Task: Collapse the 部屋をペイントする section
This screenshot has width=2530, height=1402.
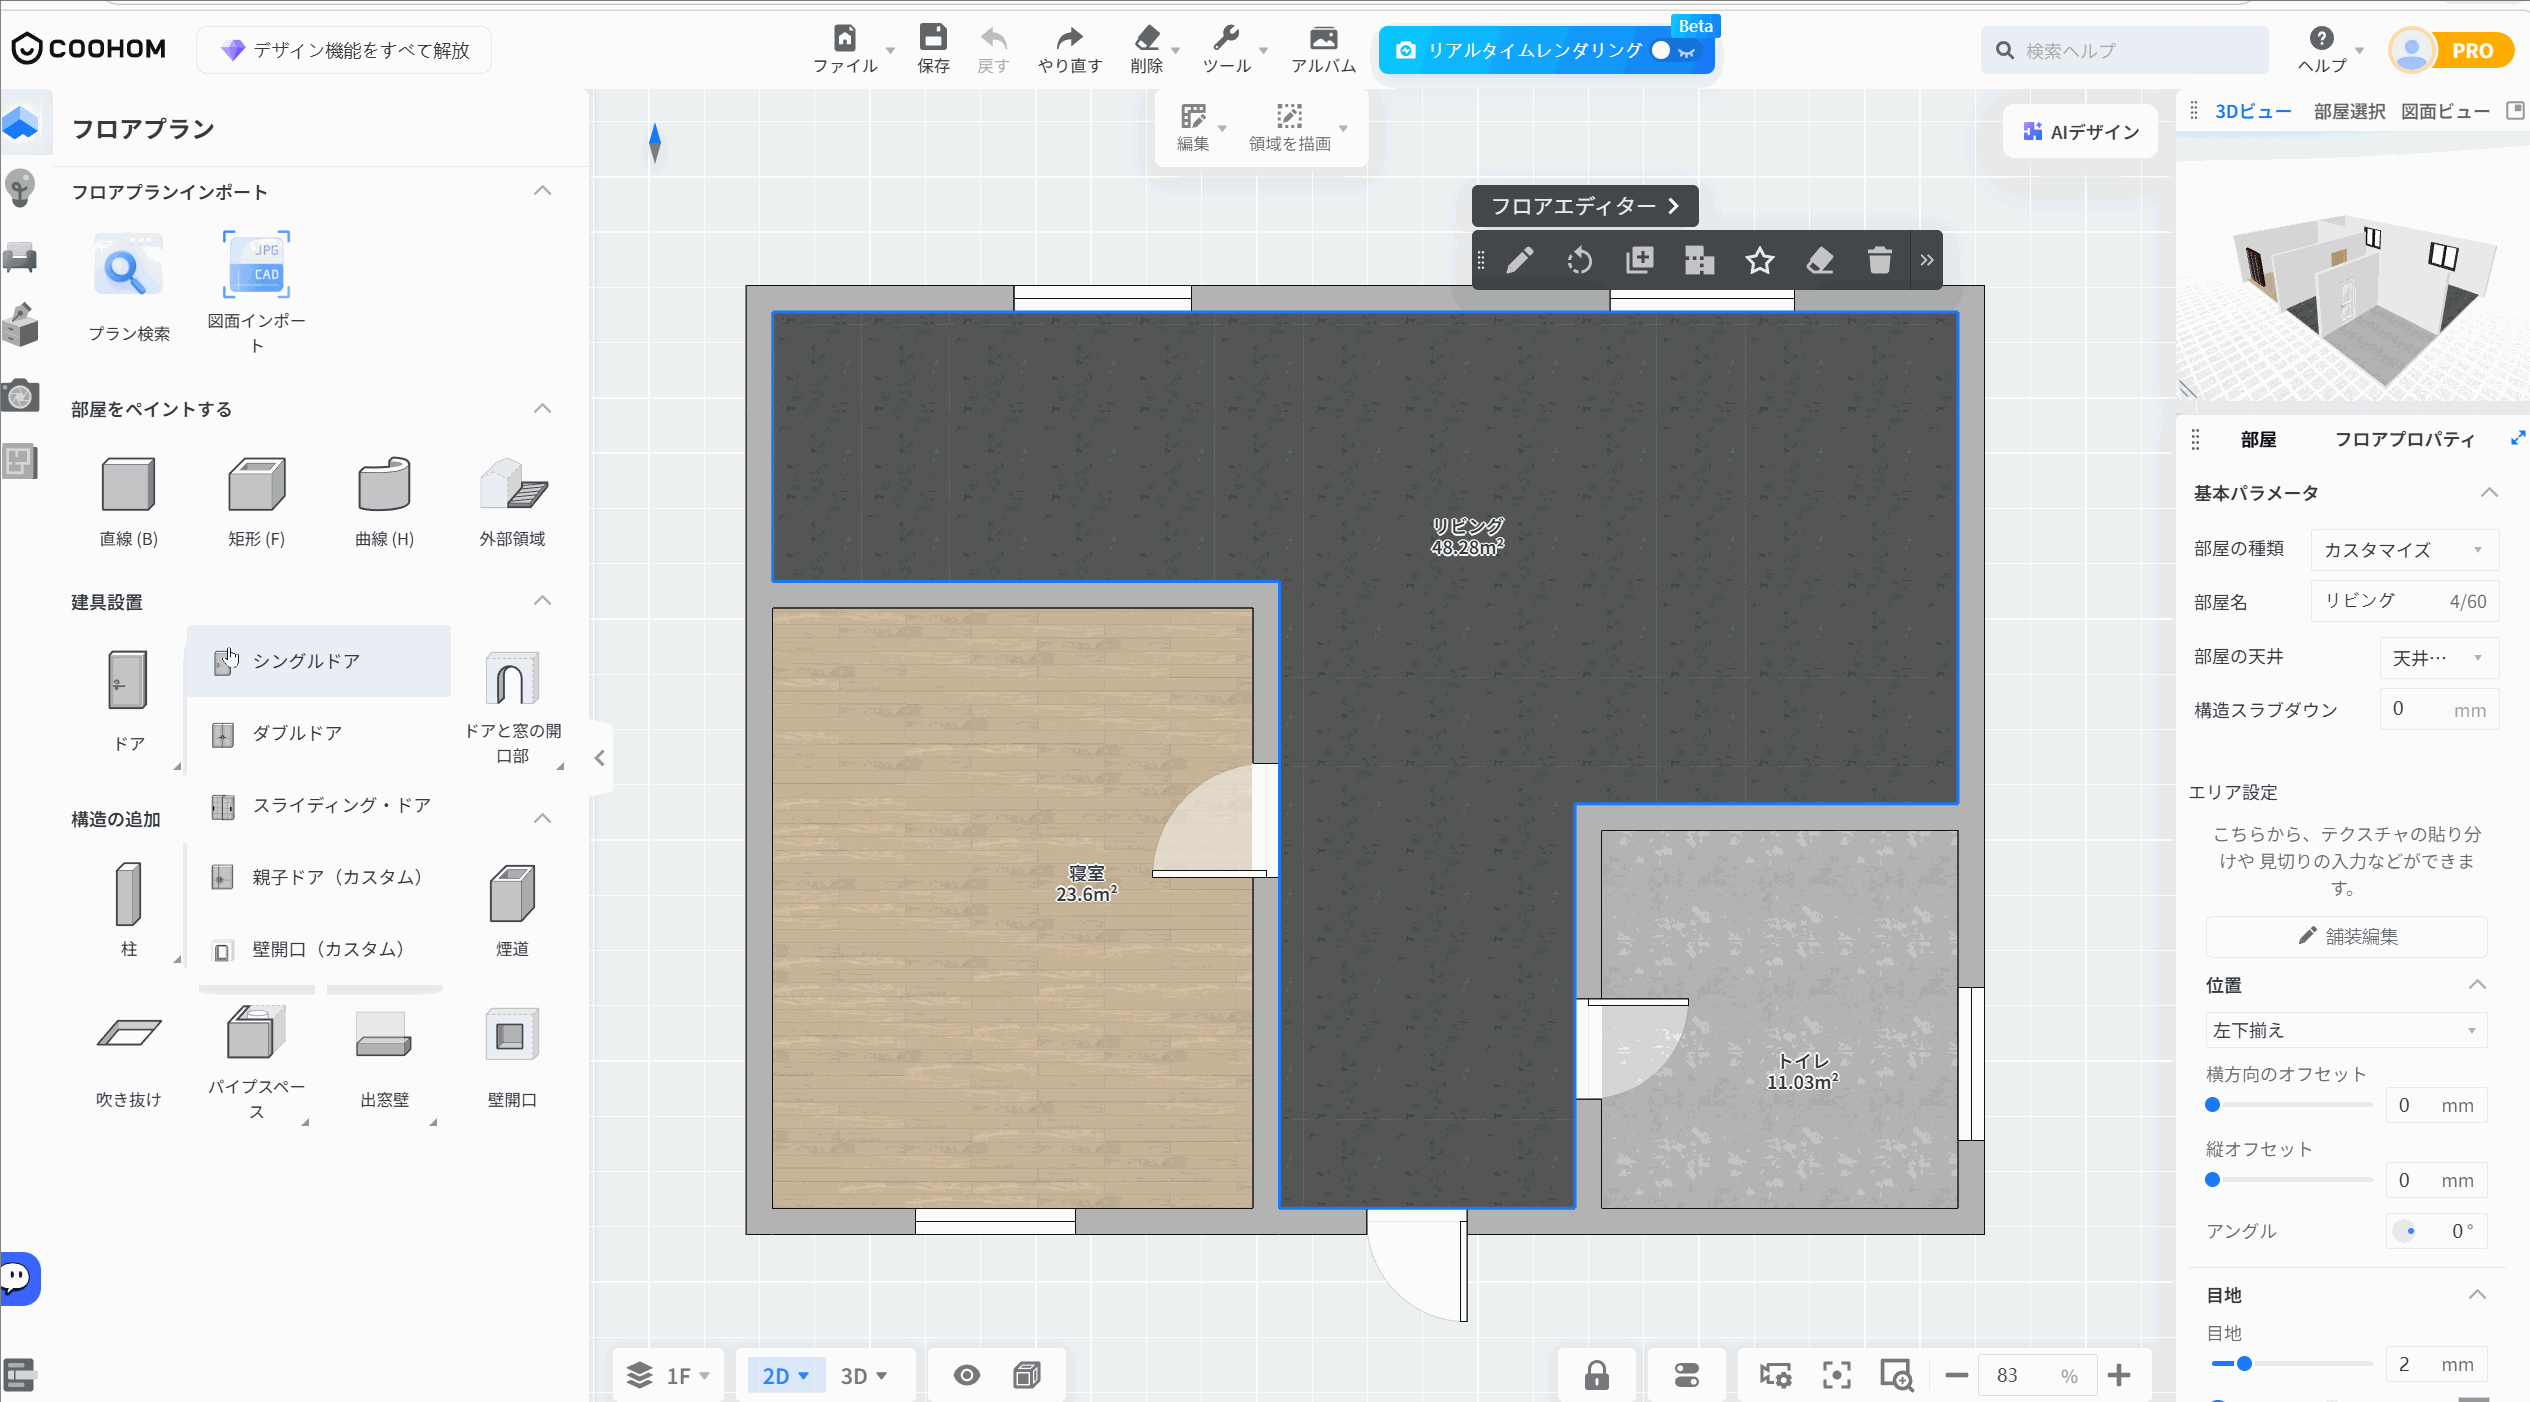Action: click(543, 409)
